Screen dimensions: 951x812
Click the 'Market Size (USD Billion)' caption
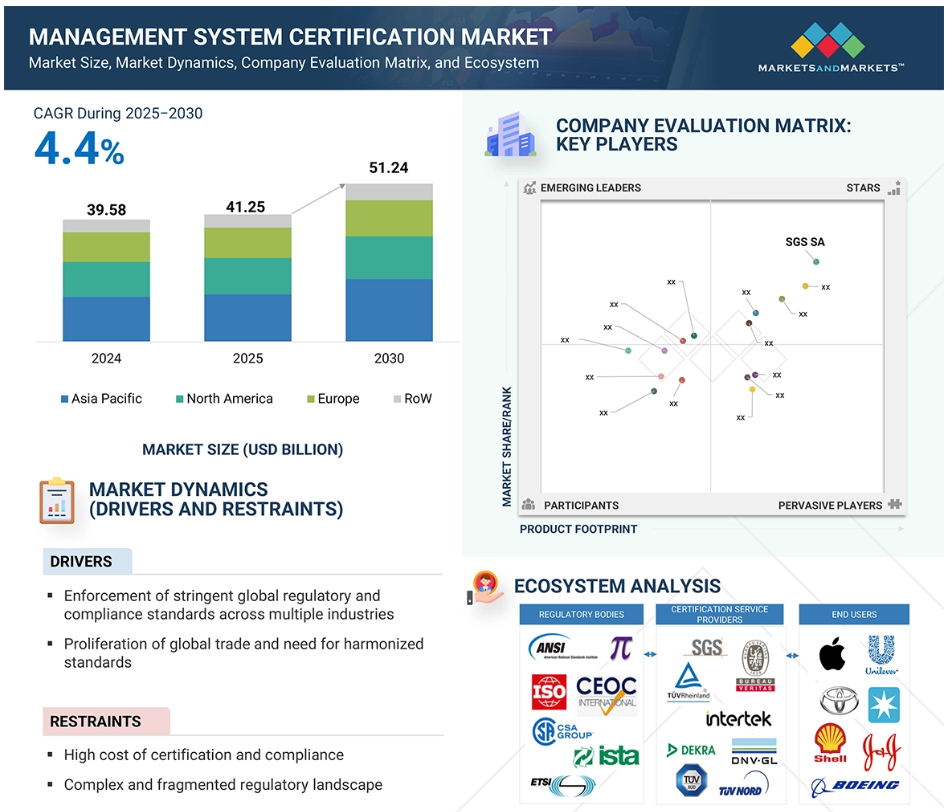243,449
